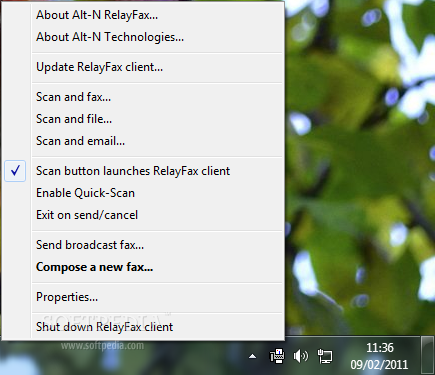Show hidden tray icons arrow
The height and width of the screenshot is (375, 435).
tap(253, 356)
